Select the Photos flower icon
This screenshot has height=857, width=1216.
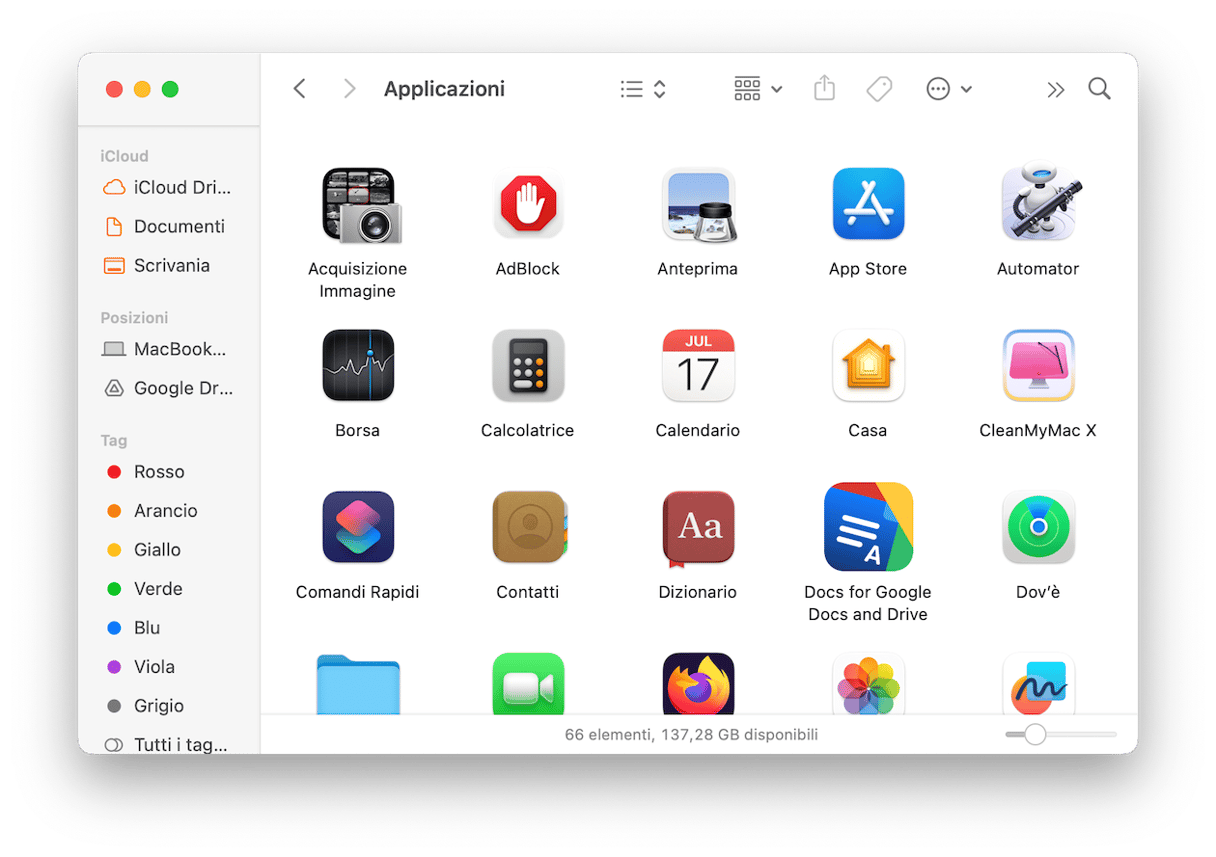tap(868, 684)
